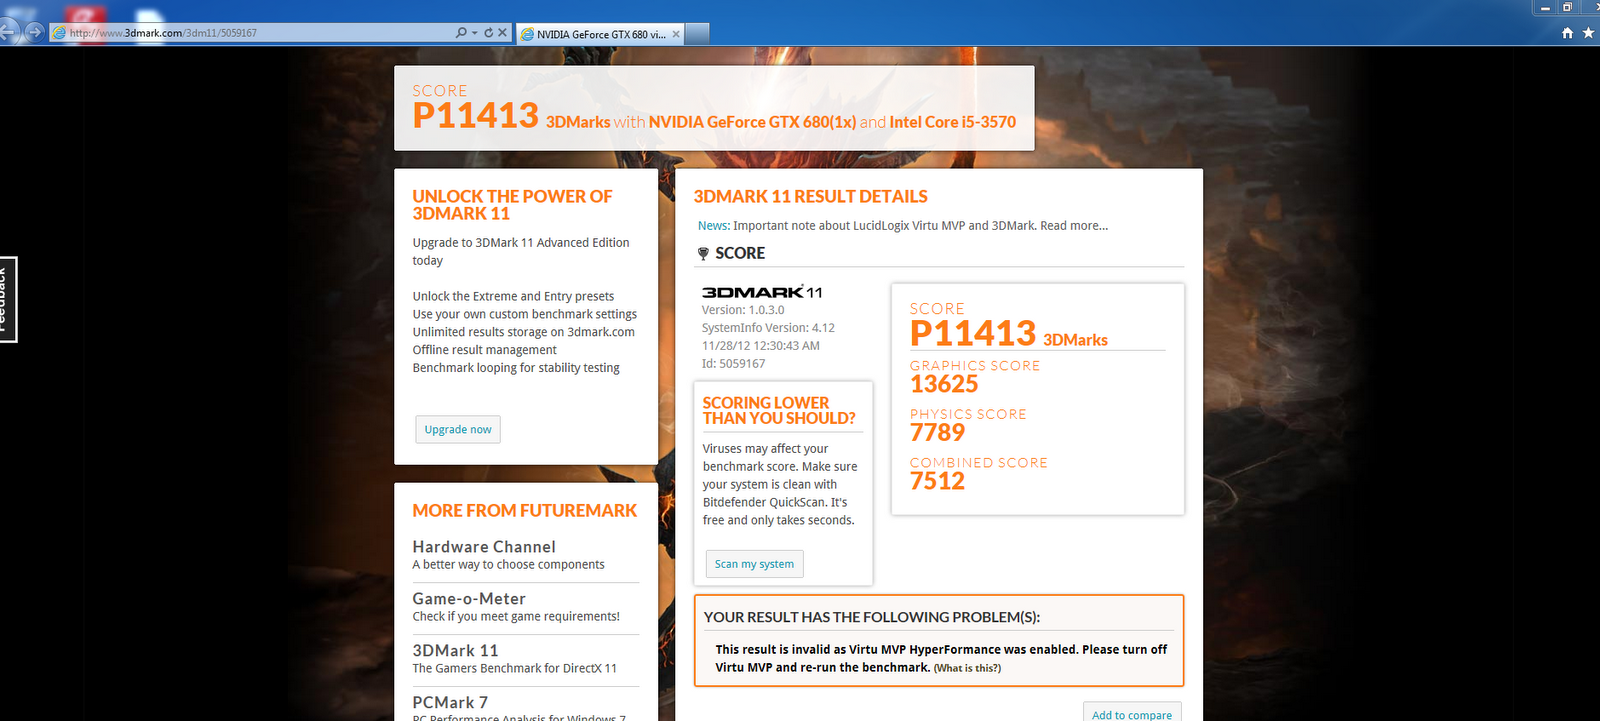
Task: Click 'Offline result management' text
Action: click(484, 350)
